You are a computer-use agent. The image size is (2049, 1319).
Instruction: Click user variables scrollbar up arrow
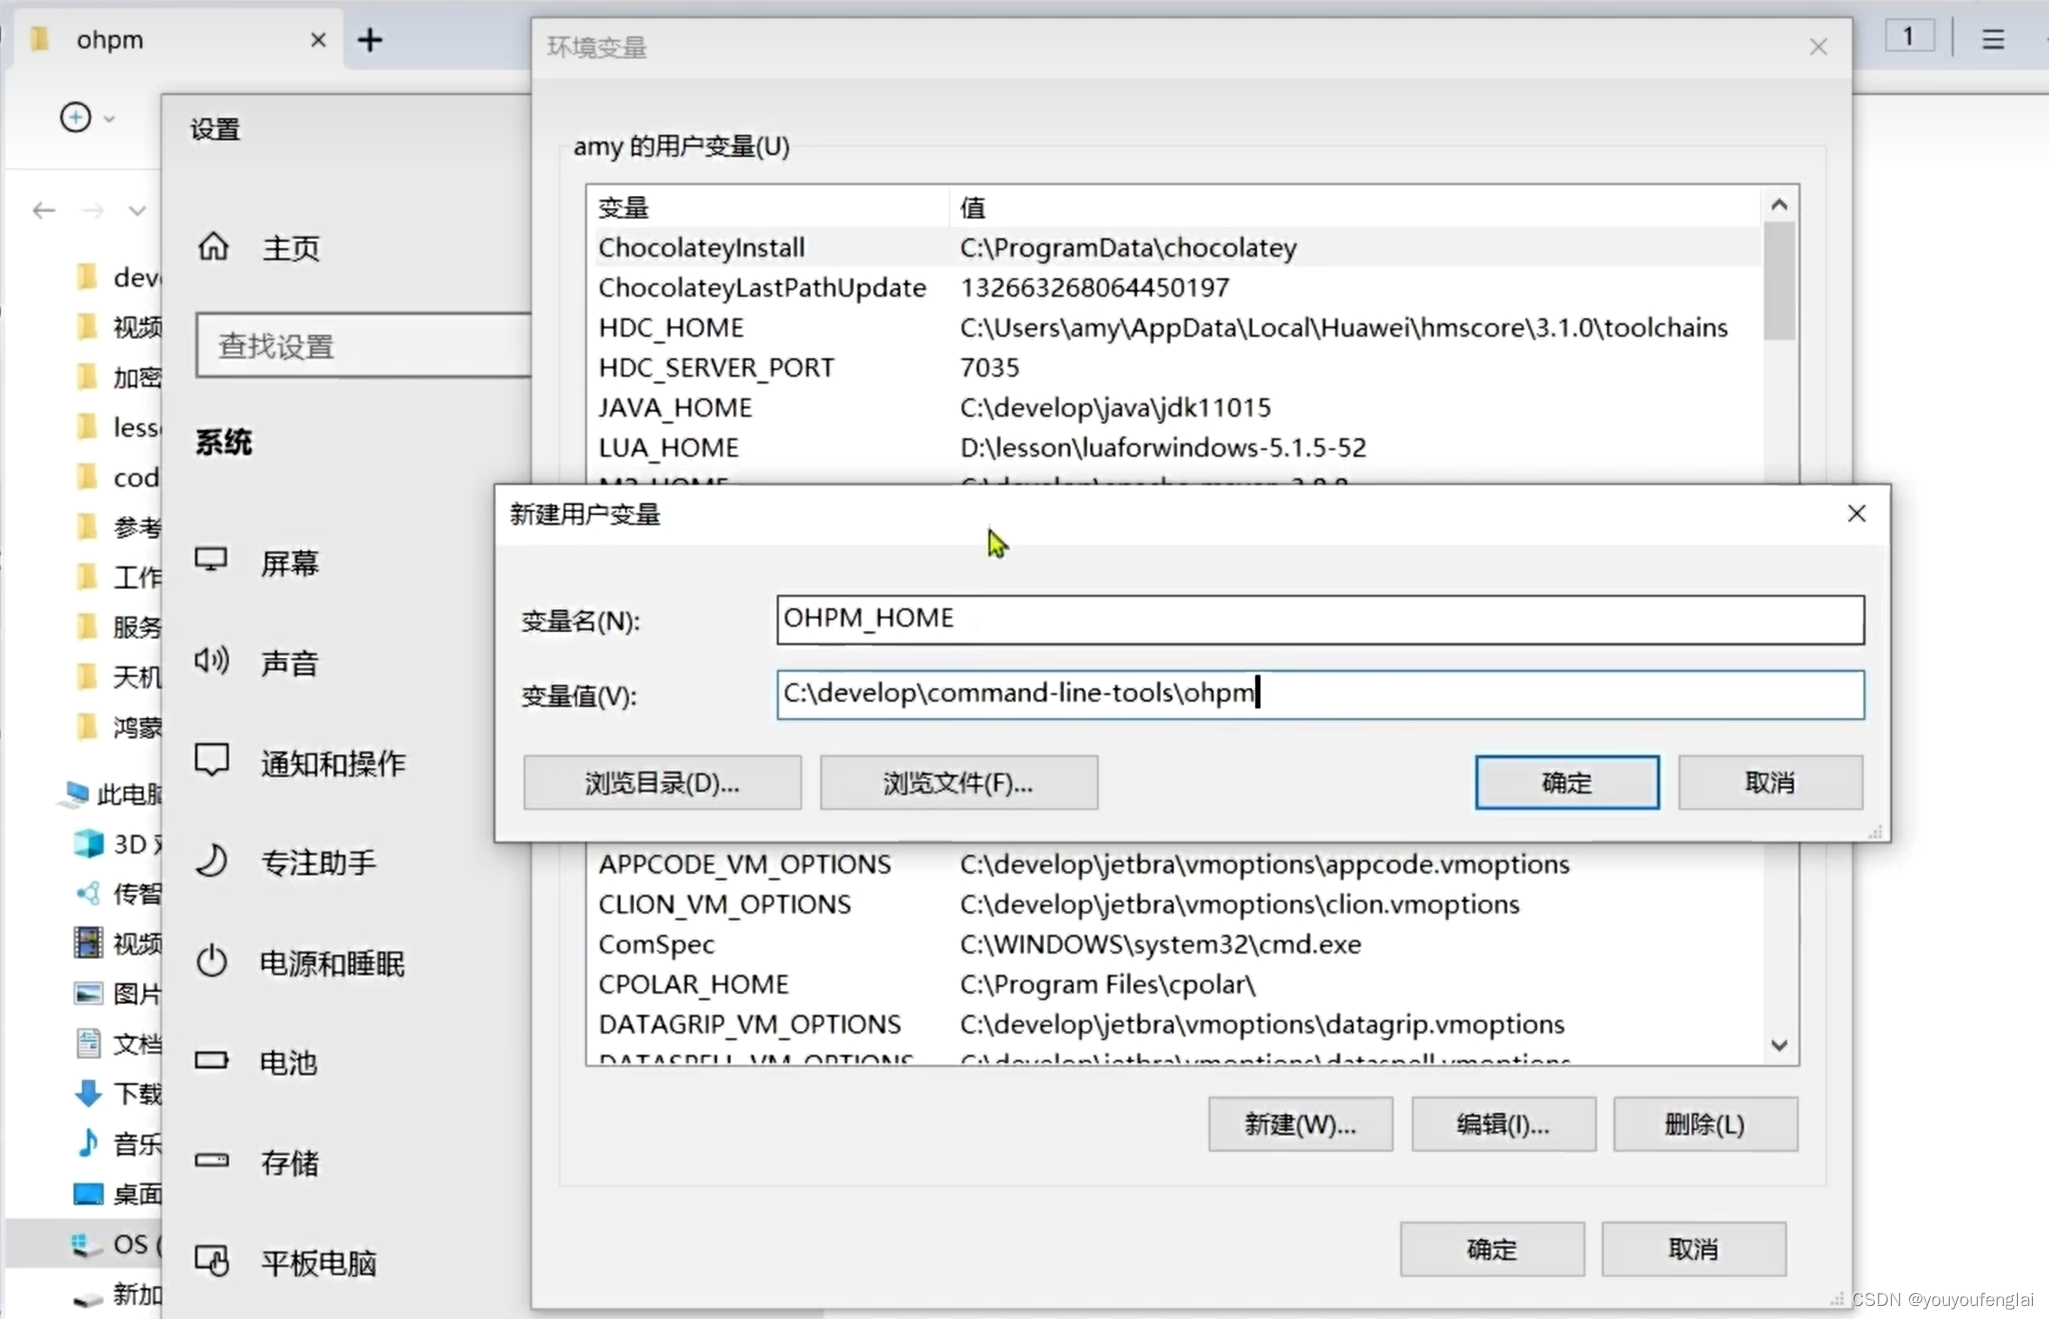click(1779, 205)
